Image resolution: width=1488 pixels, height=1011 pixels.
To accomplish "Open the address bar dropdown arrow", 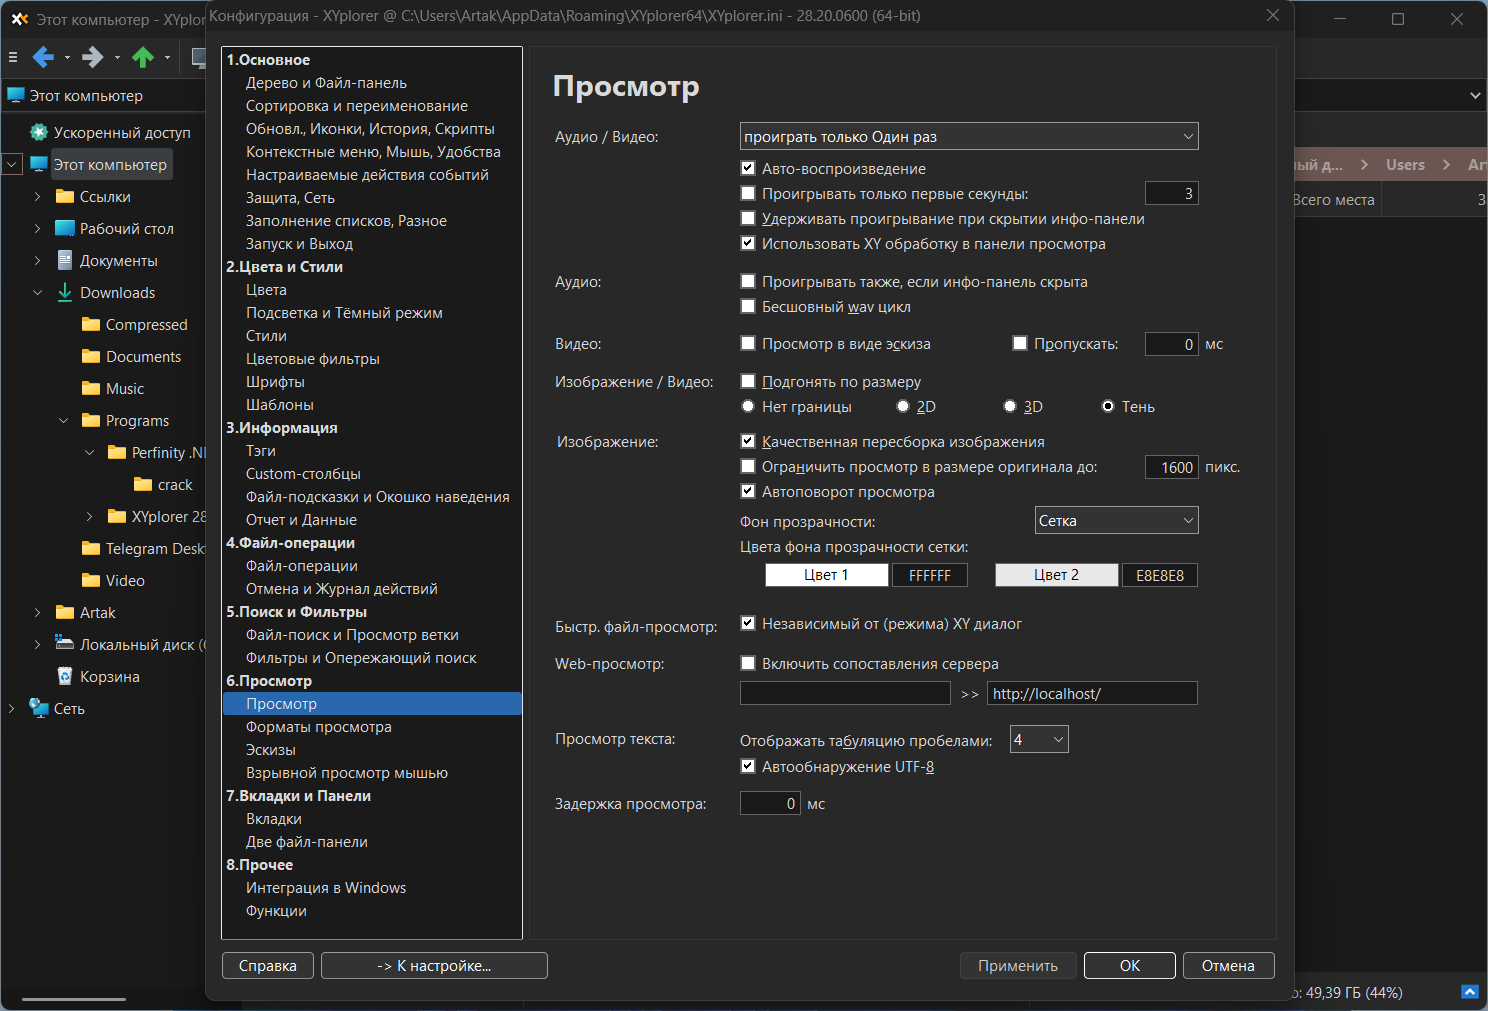I will coord(1475,95).
